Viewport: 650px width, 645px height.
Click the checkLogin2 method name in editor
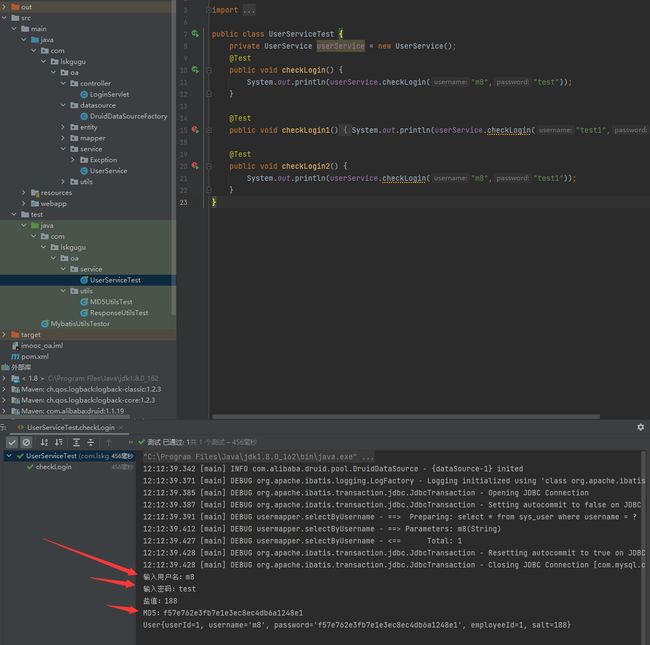pyautogui.click(x=306, y=166)
